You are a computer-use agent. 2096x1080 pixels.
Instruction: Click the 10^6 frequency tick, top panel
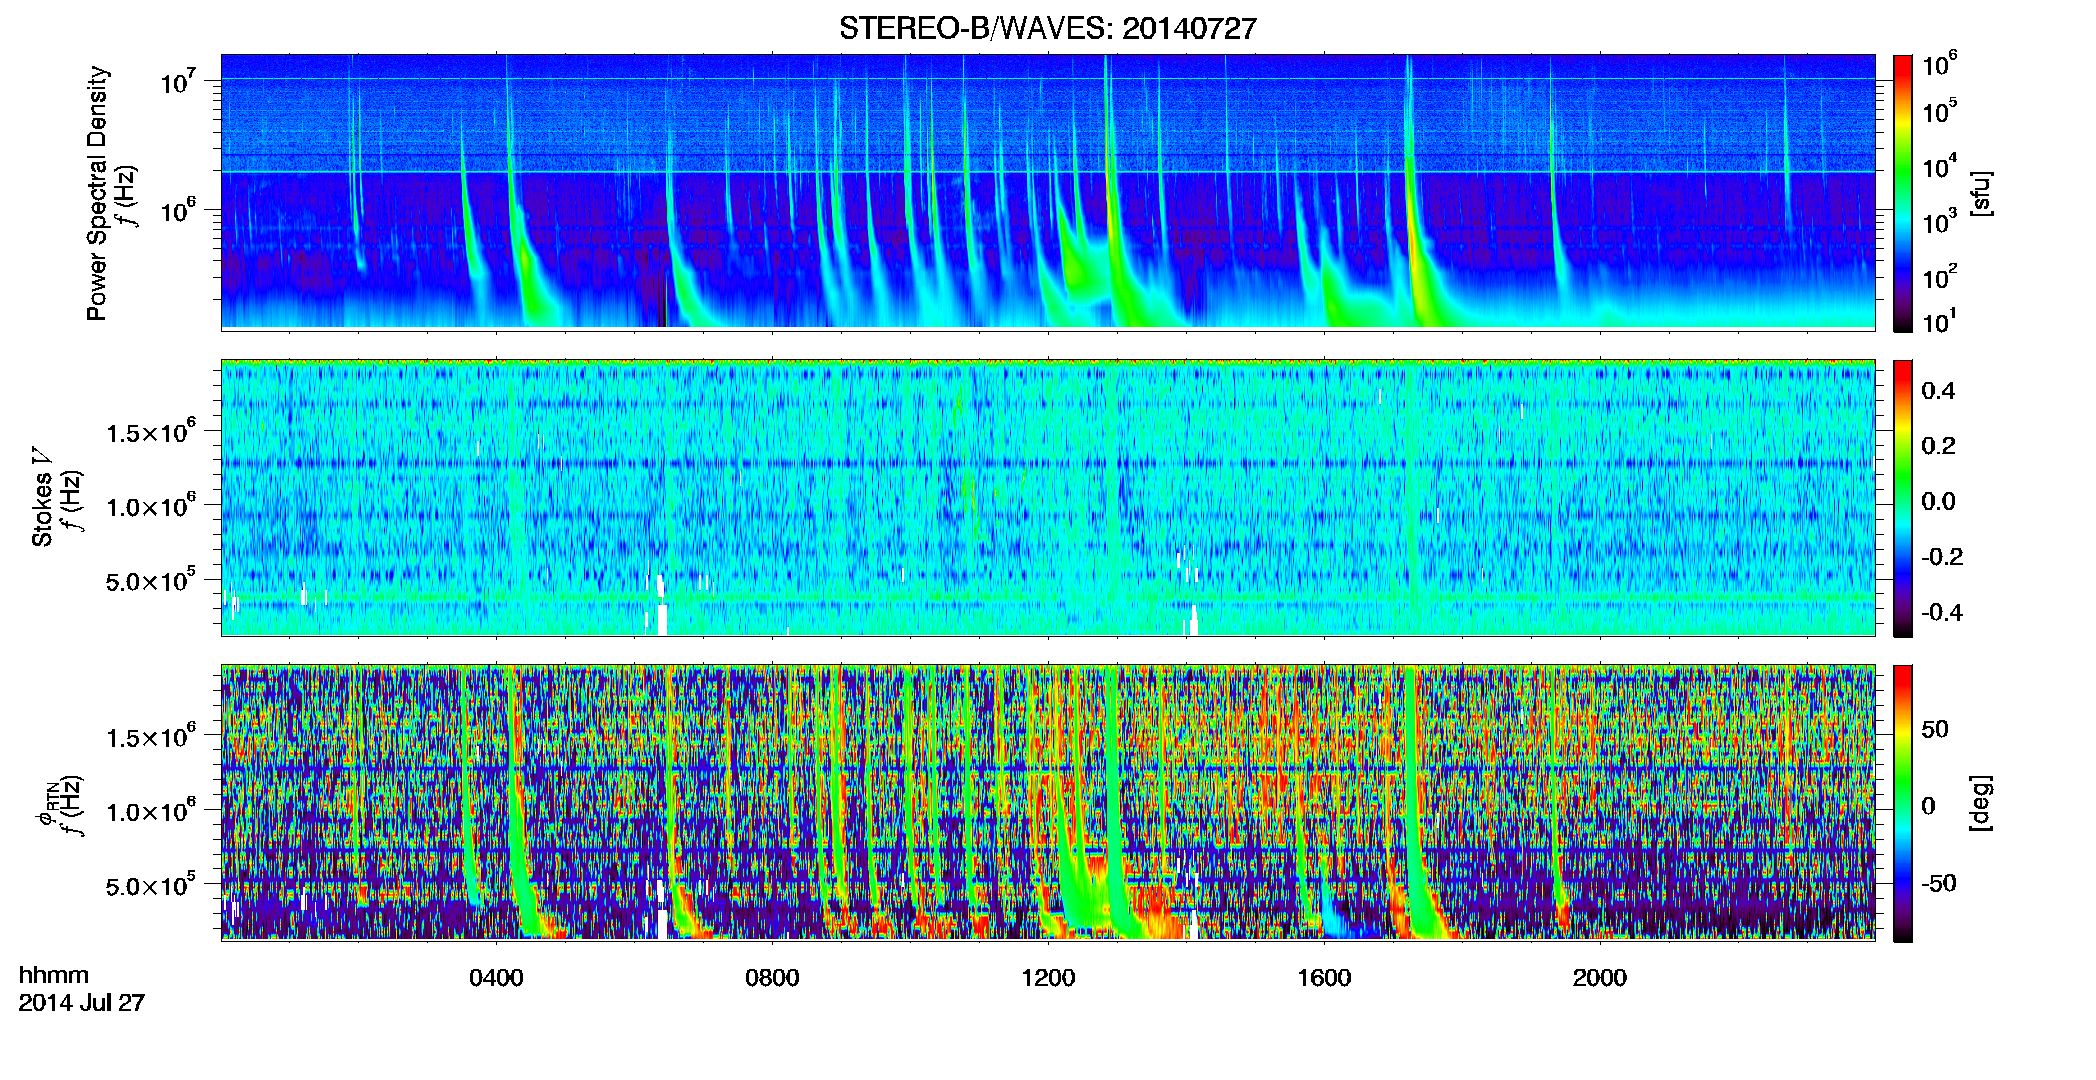(x=178, y=211)
